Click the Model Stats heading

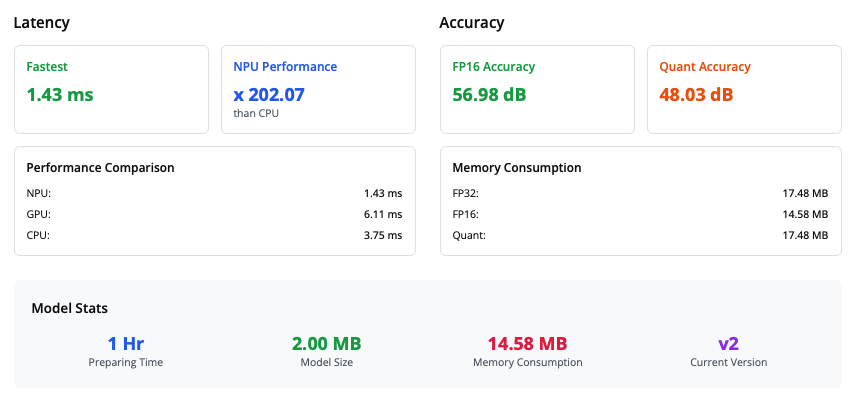tap(69, 309)
